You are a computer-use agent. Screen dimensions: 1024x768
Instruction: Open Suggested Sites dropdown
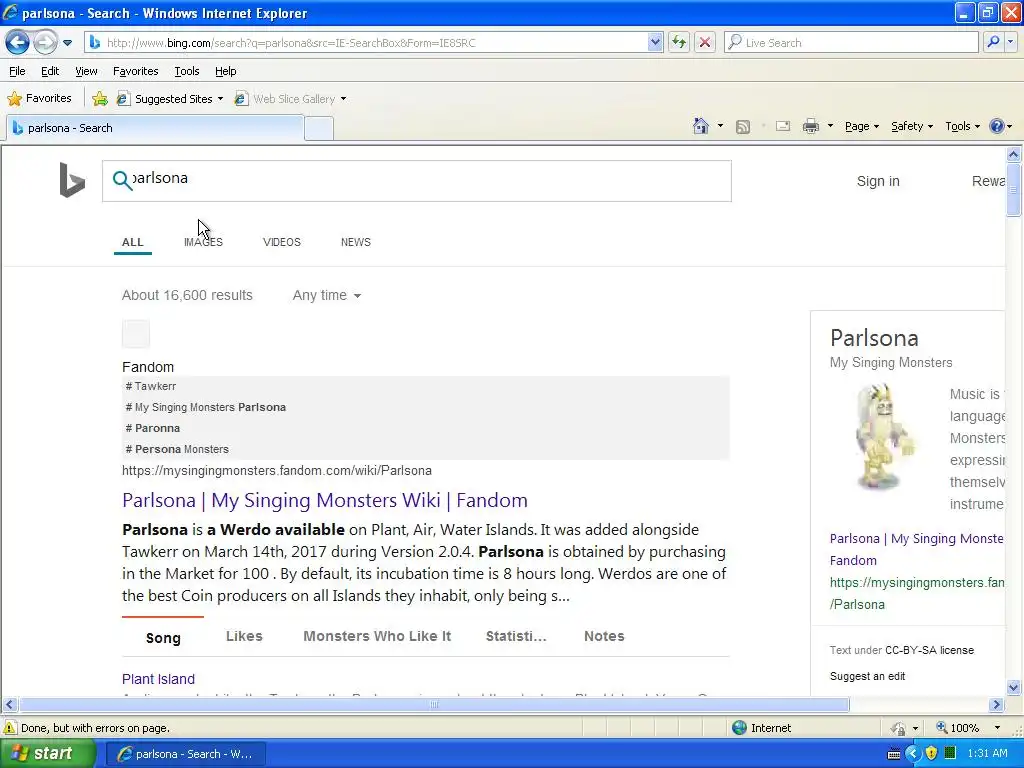pos(170,99)
